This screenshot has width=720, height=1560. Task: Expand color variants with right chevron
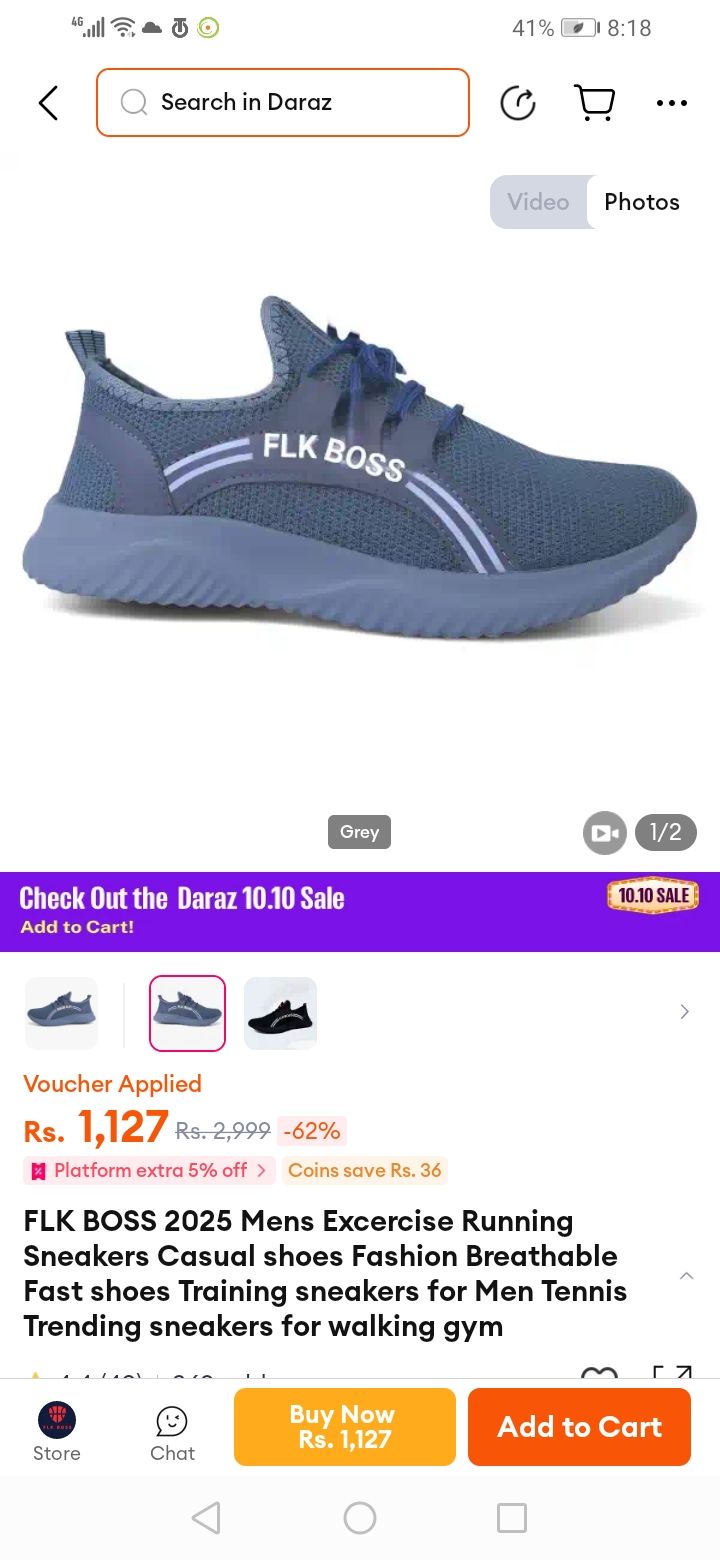(685, 1012)
